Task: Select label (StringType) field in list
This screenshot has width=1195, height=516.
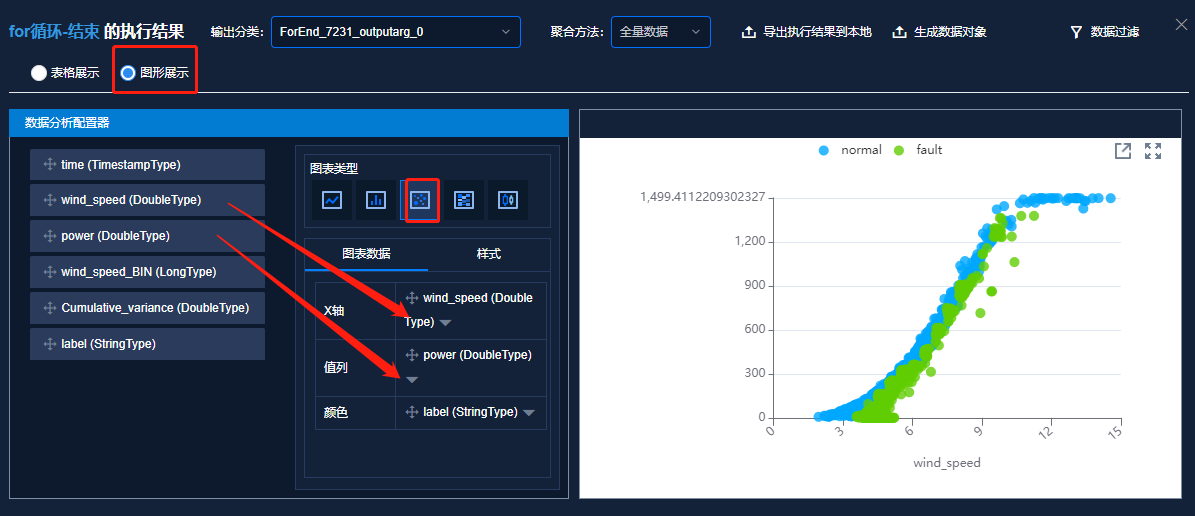Action: [148, 344]
